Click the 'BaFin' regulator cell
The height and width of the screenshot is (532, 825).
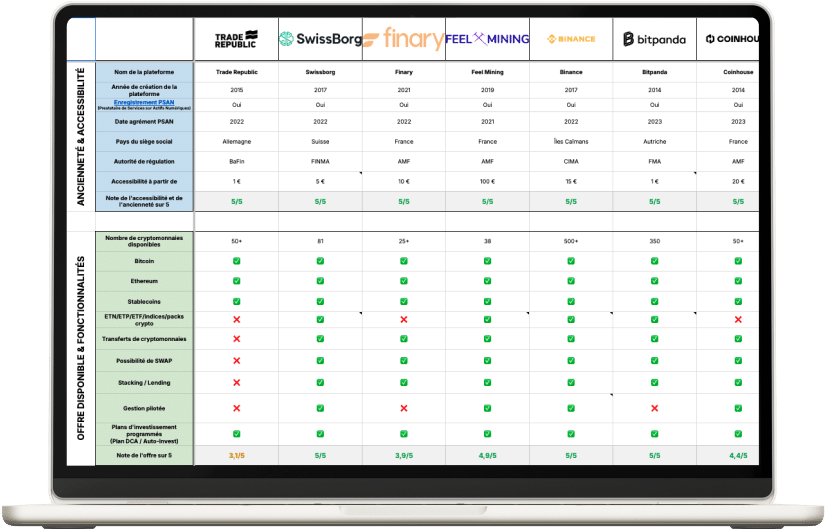(237, 162)
